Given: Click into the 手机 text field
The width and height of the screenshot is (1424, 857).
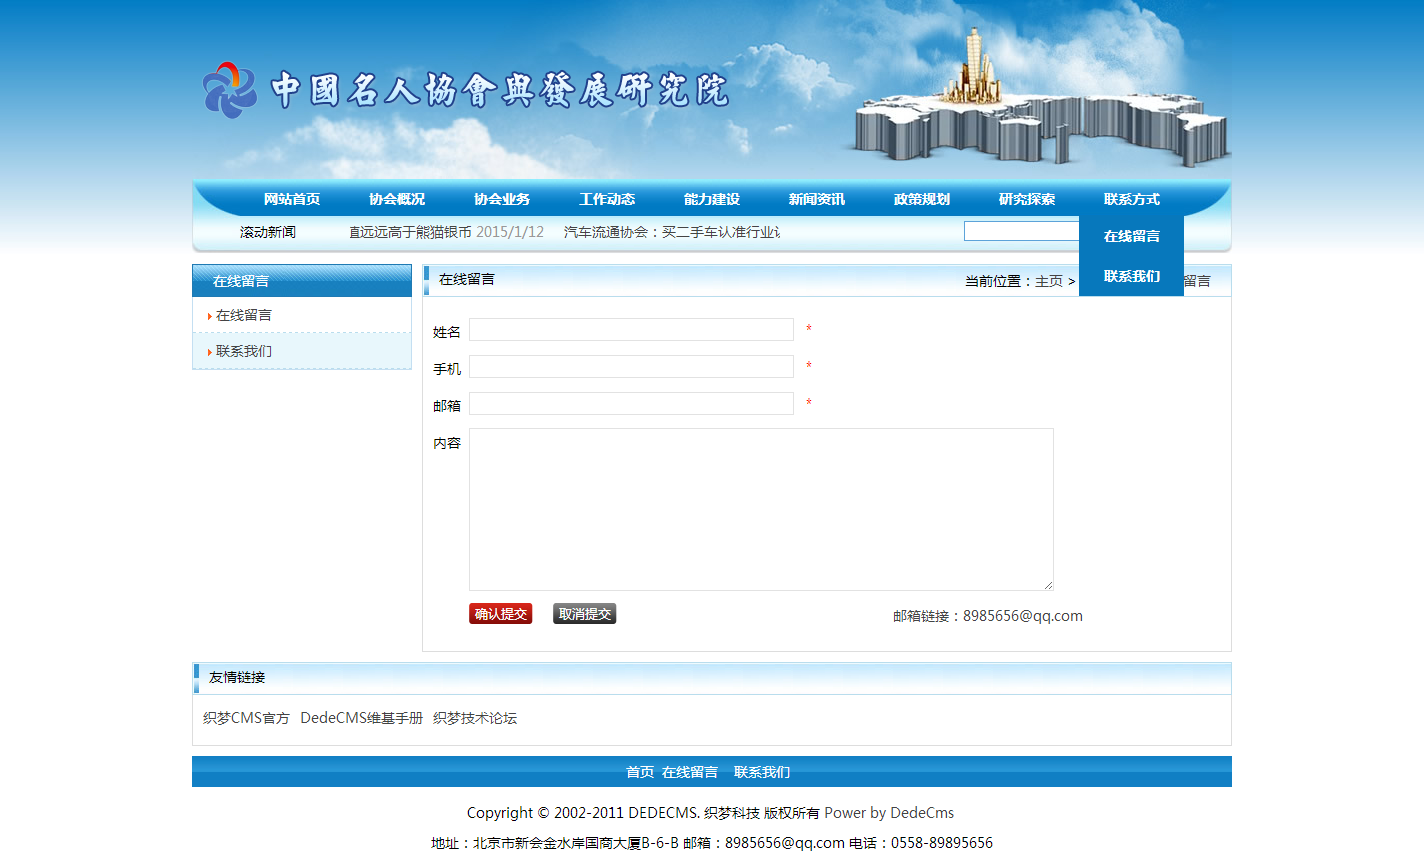Looking at the screenshot, I should [x=631, y=367].
